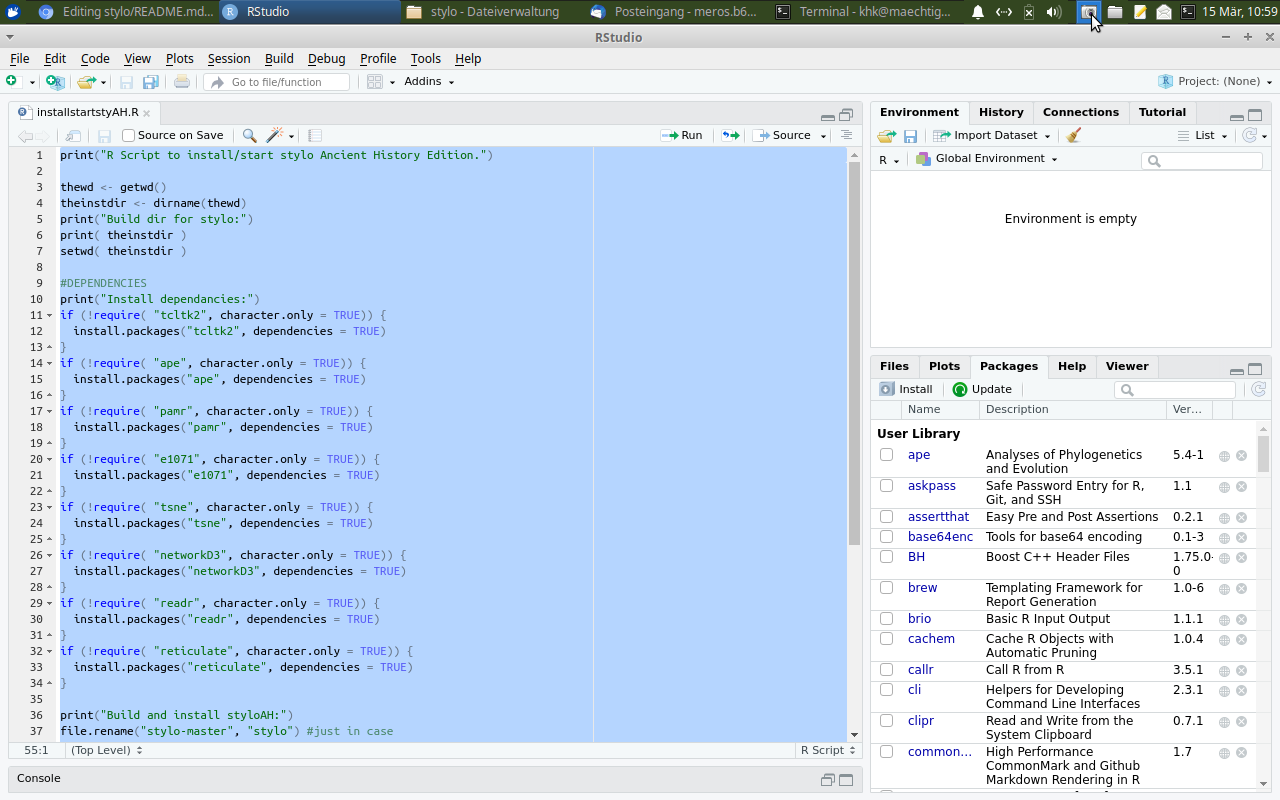Expand Import Dataset dropdown
Image resolution: width=1280 pixels, height=800 pixels.
tap(992, 136)
